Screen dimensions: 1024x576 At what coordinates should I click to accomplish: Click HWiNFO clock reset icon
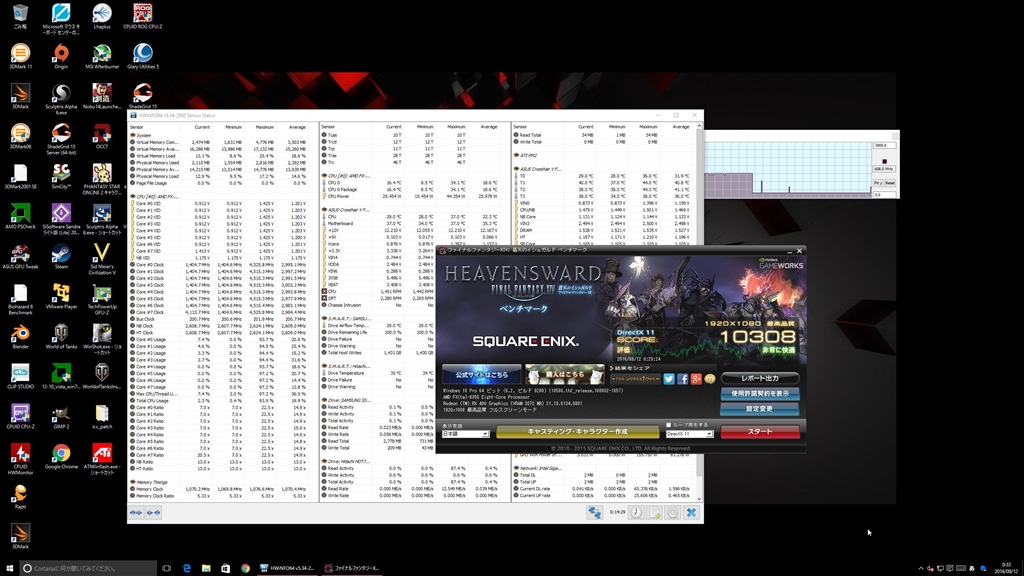(x=636, y=513)
